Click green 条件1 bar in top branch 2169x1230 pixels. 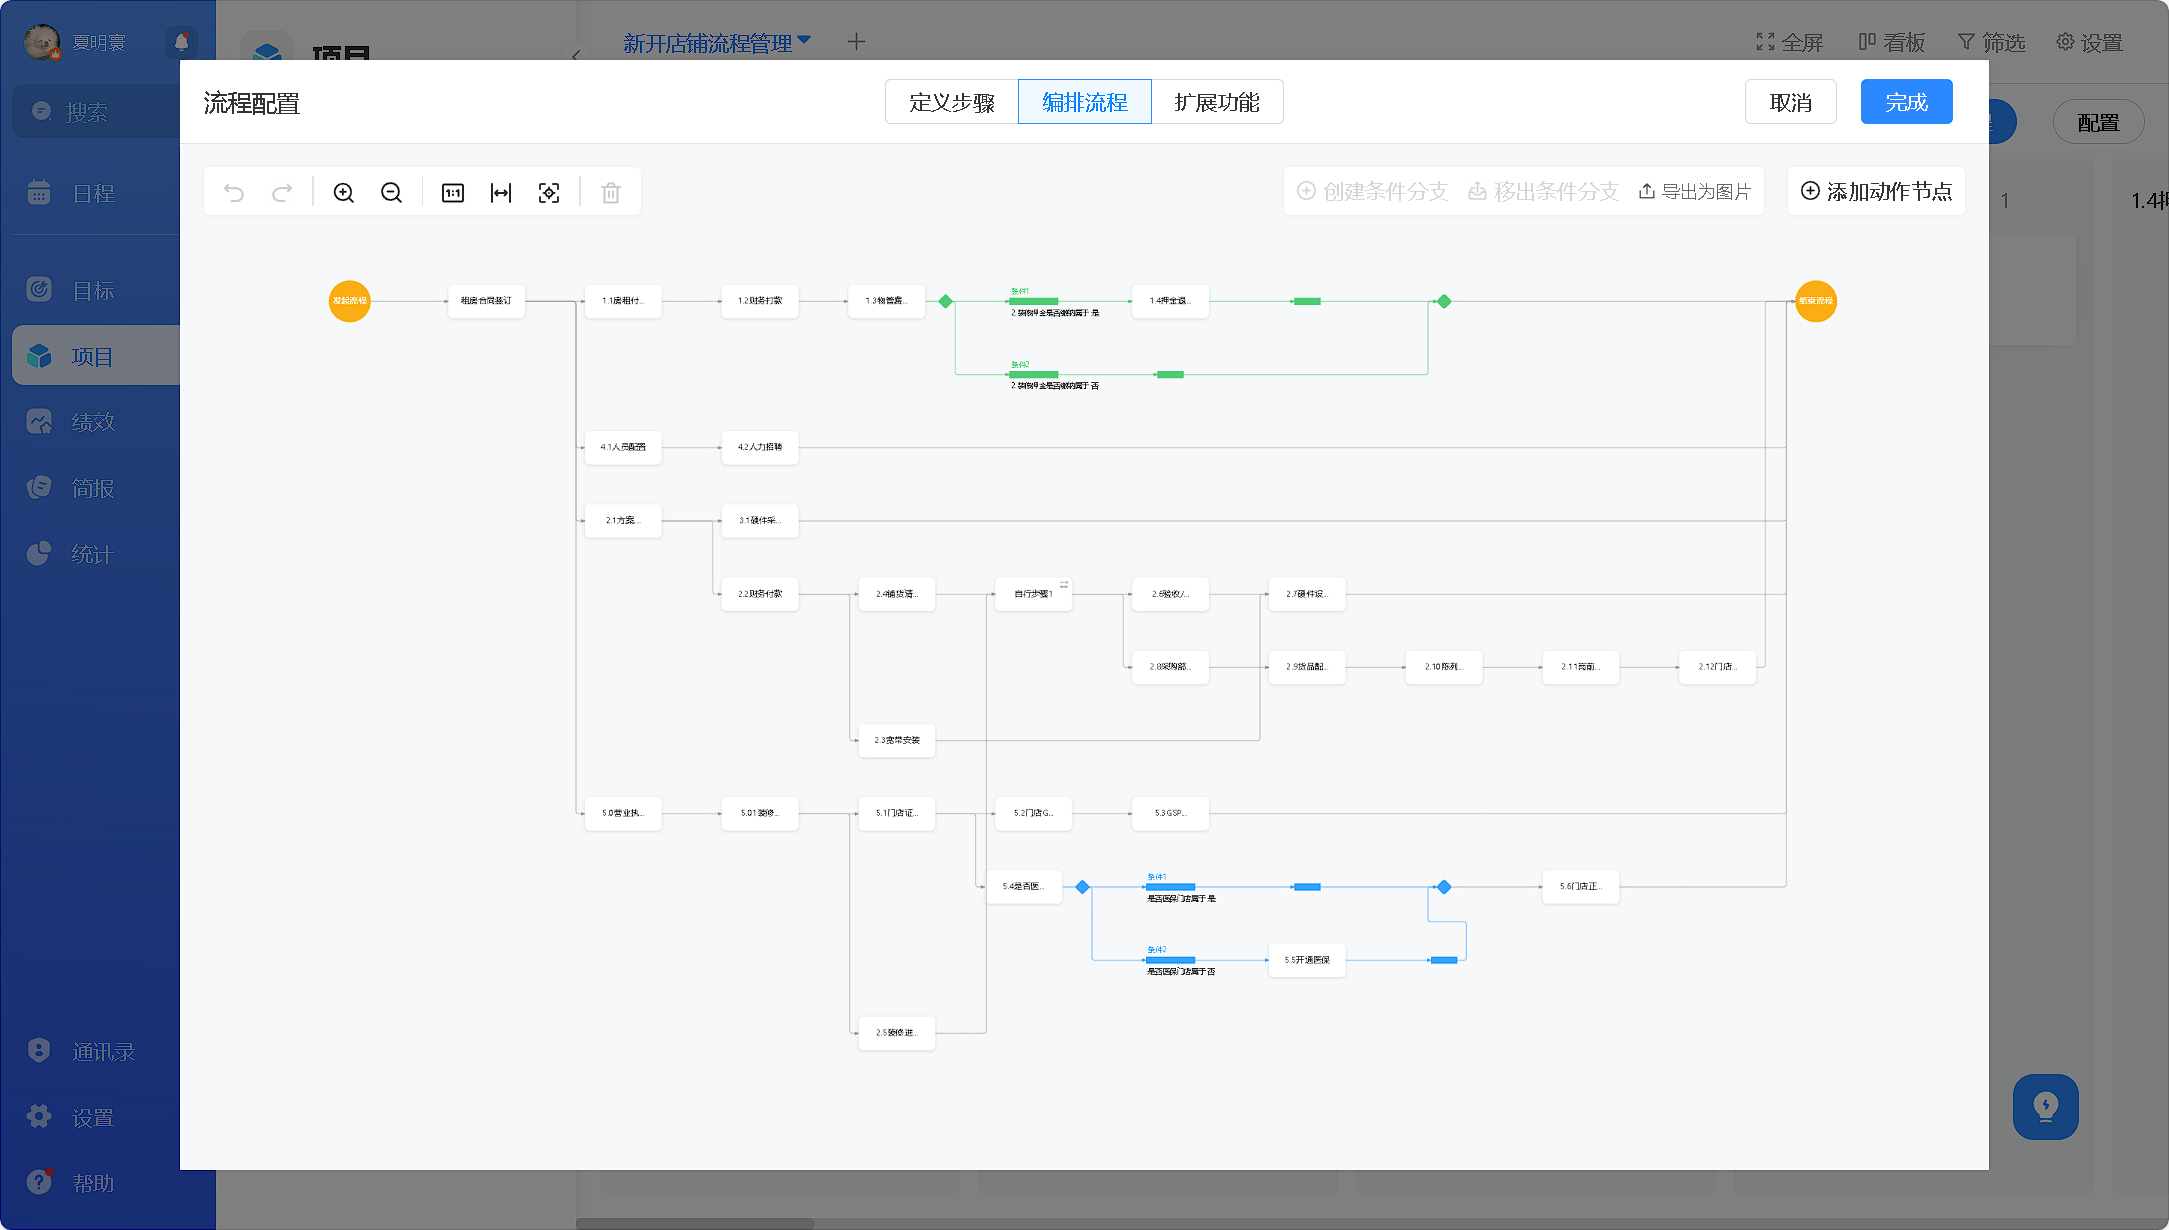(1034, 301)
